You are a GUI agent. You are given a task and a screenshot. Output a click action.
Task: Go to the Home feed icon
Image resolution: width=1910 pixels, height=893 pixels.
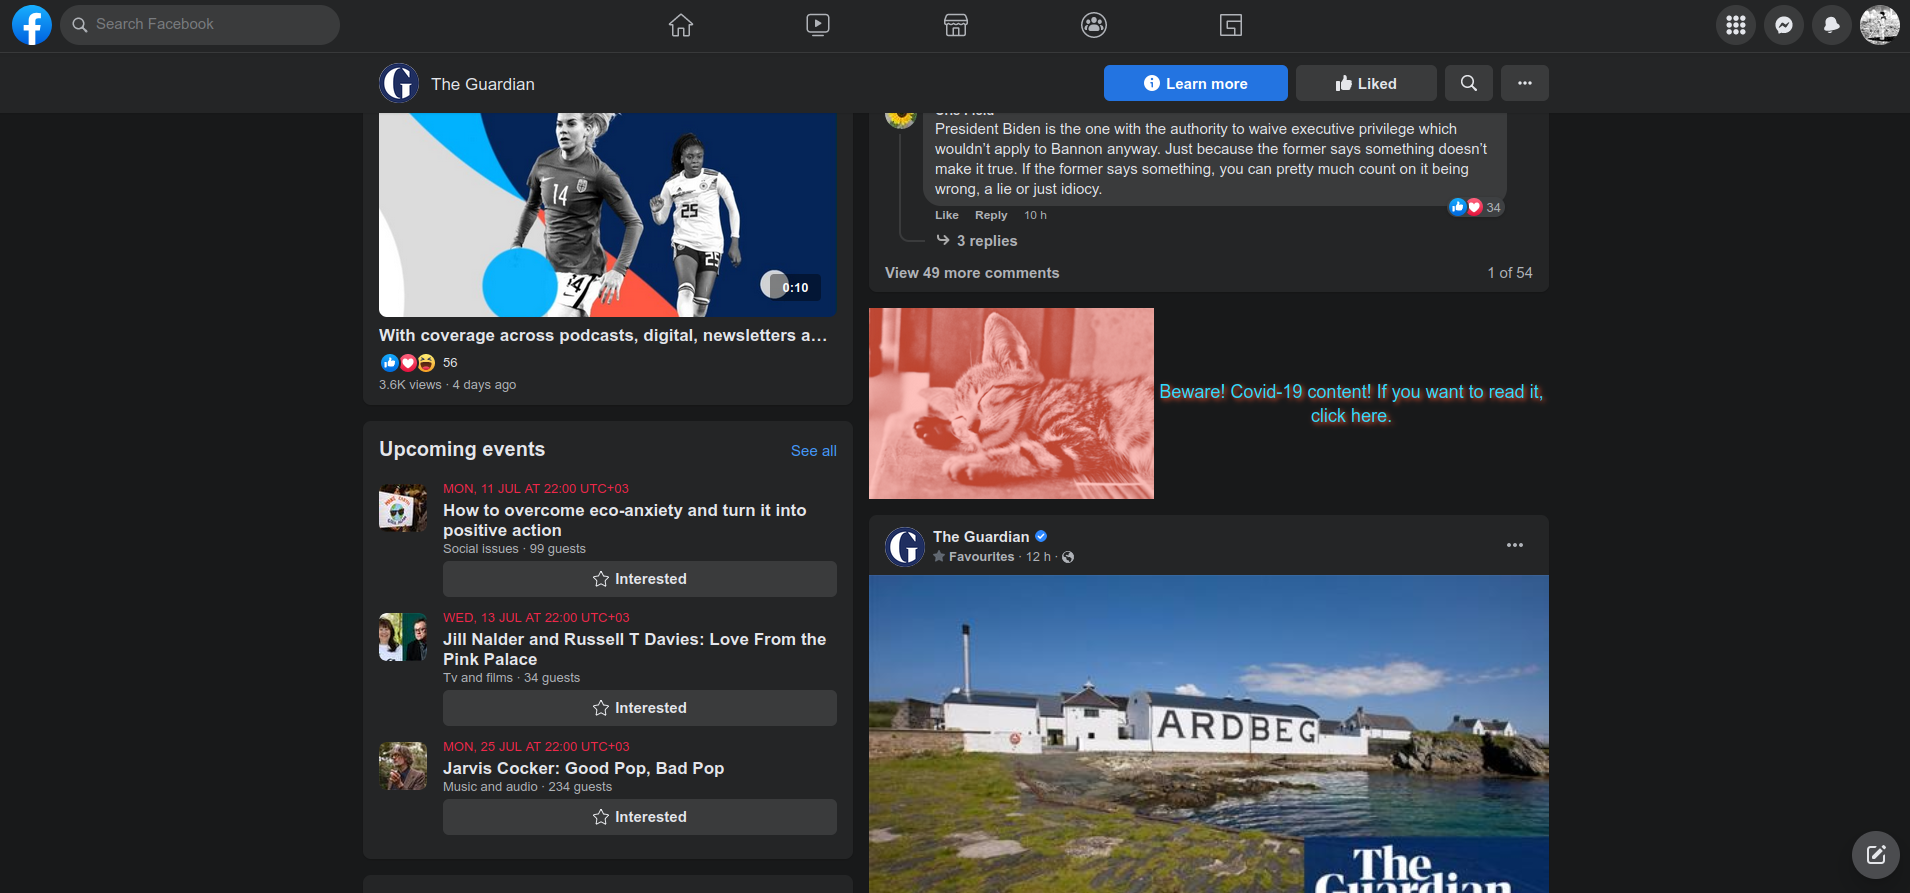[x=681, y=25]
